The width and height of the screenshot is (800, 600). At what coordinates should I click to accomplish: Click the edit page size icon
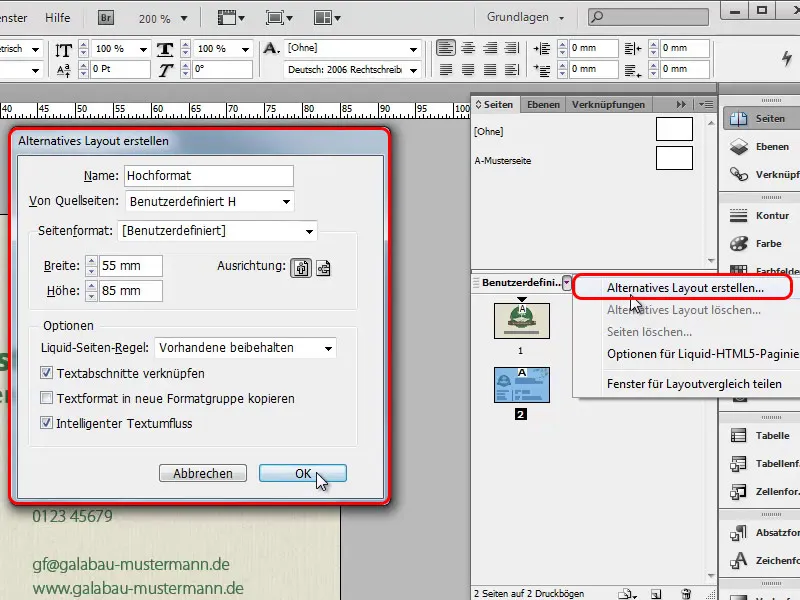click(626, 594)
